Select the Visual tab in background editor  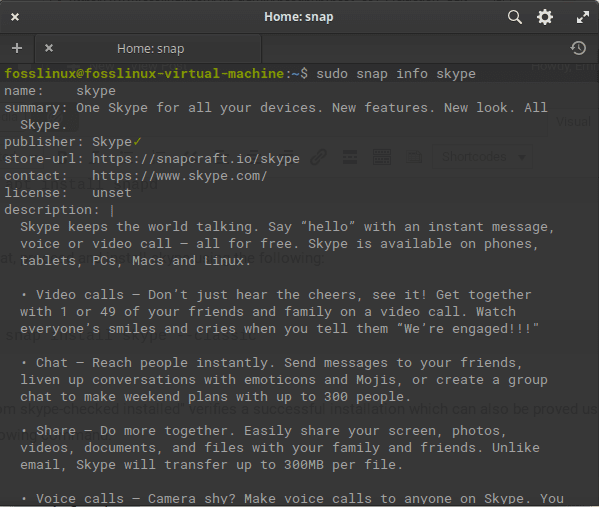click(x=573, y=122)
